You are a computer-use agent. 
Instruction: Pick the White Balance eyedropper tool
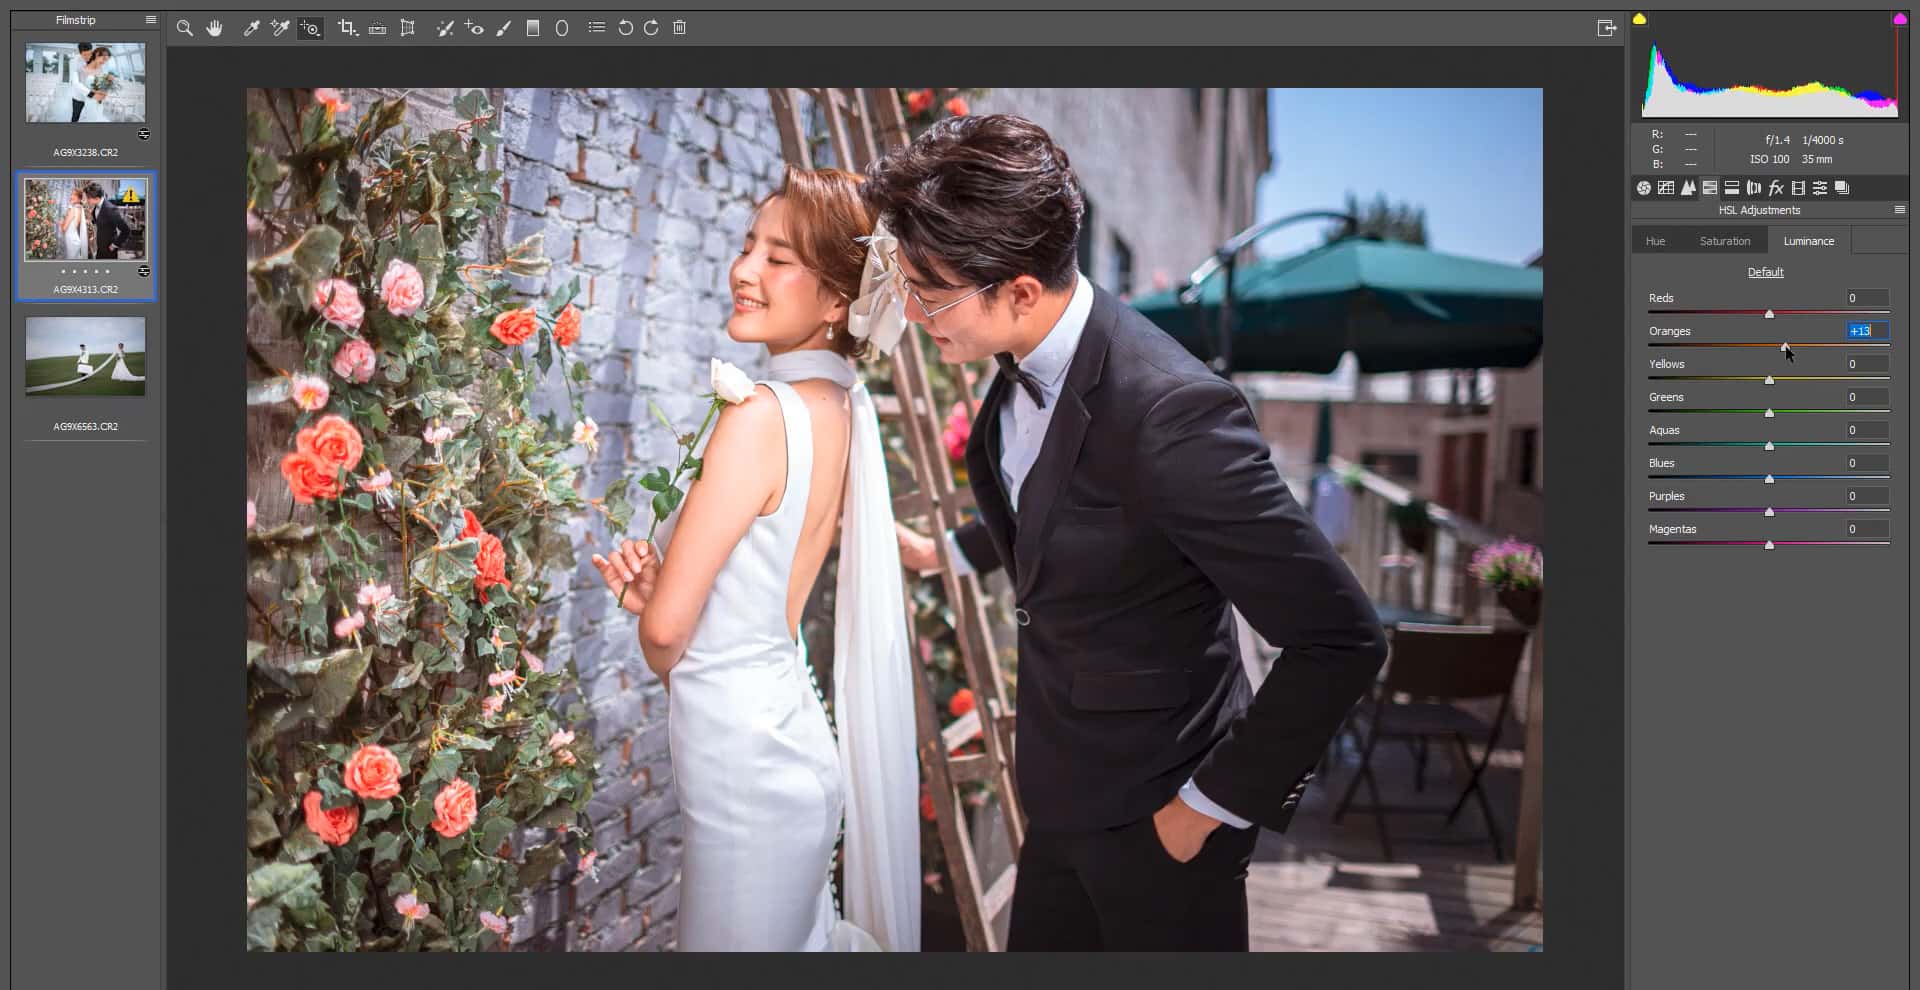(x=251, y=28)
